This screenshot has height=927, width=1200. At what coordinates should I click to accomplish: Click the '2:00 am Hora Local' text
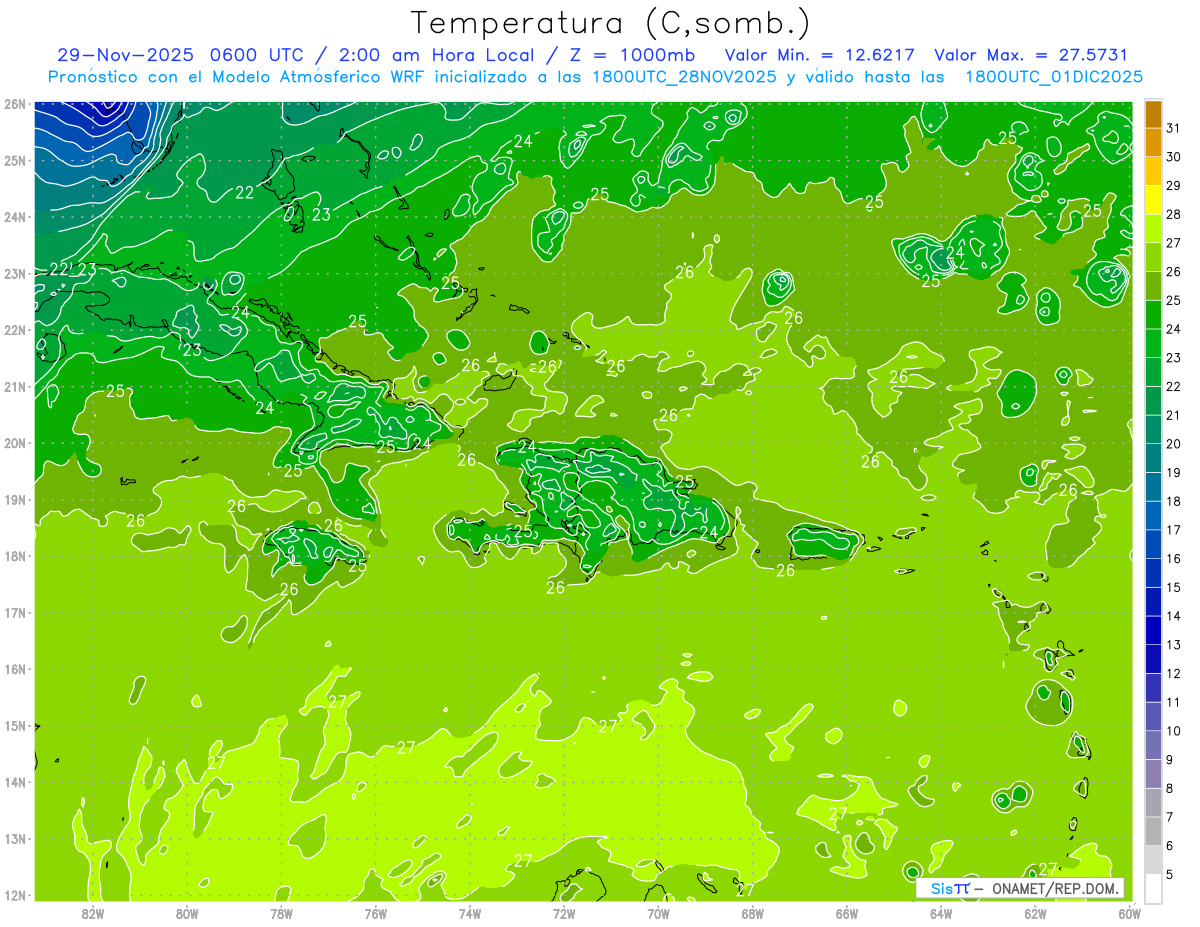pos(442,55)
